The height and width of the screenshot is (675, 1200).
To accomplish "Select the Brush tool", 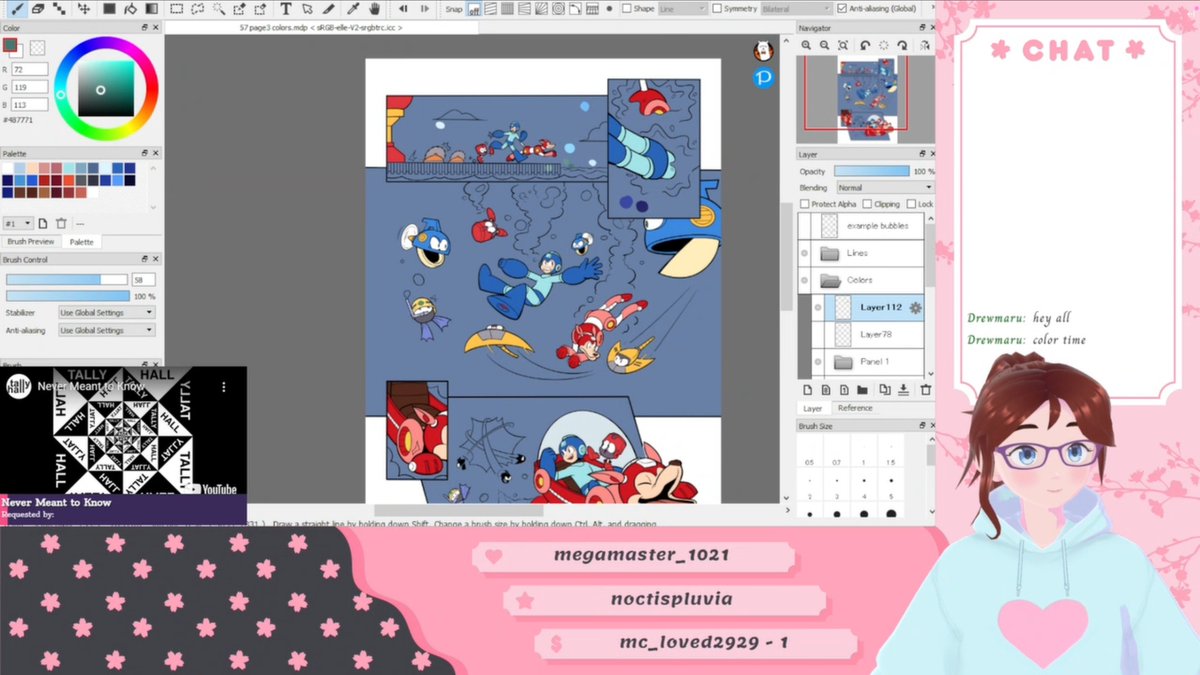I will pos(18,8).
